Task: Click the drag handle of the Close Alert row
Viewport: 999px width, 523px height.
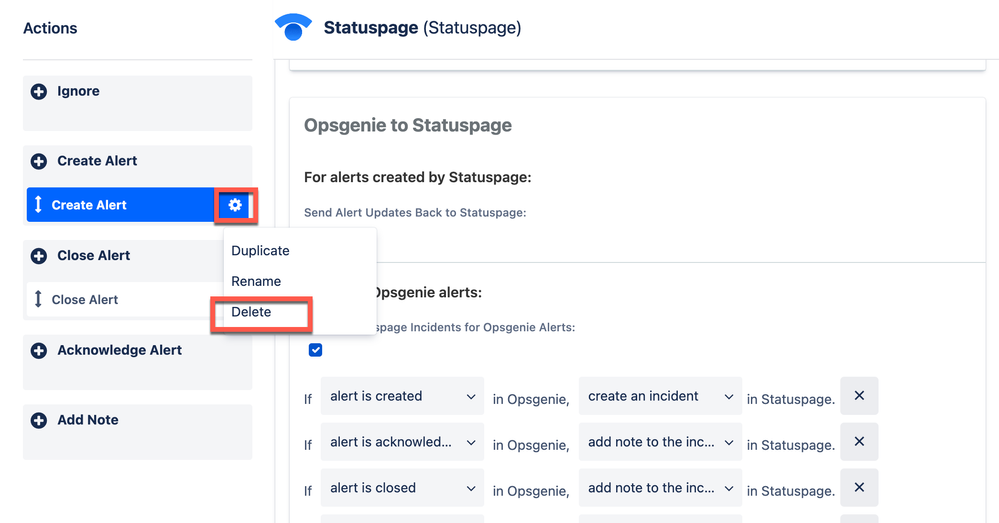Action: (38, 299)
